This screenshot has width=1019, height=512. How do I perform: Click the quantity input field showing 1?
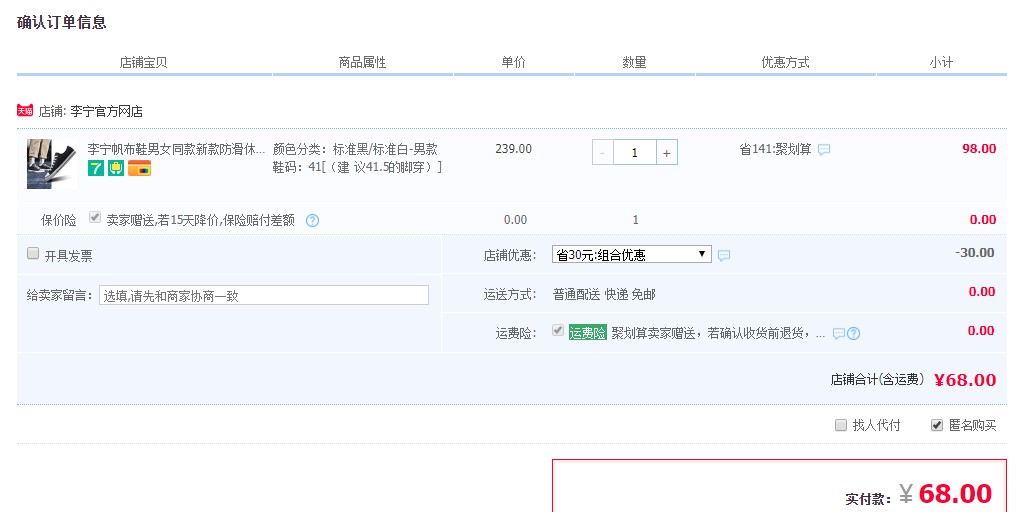[x=634, y=153]
